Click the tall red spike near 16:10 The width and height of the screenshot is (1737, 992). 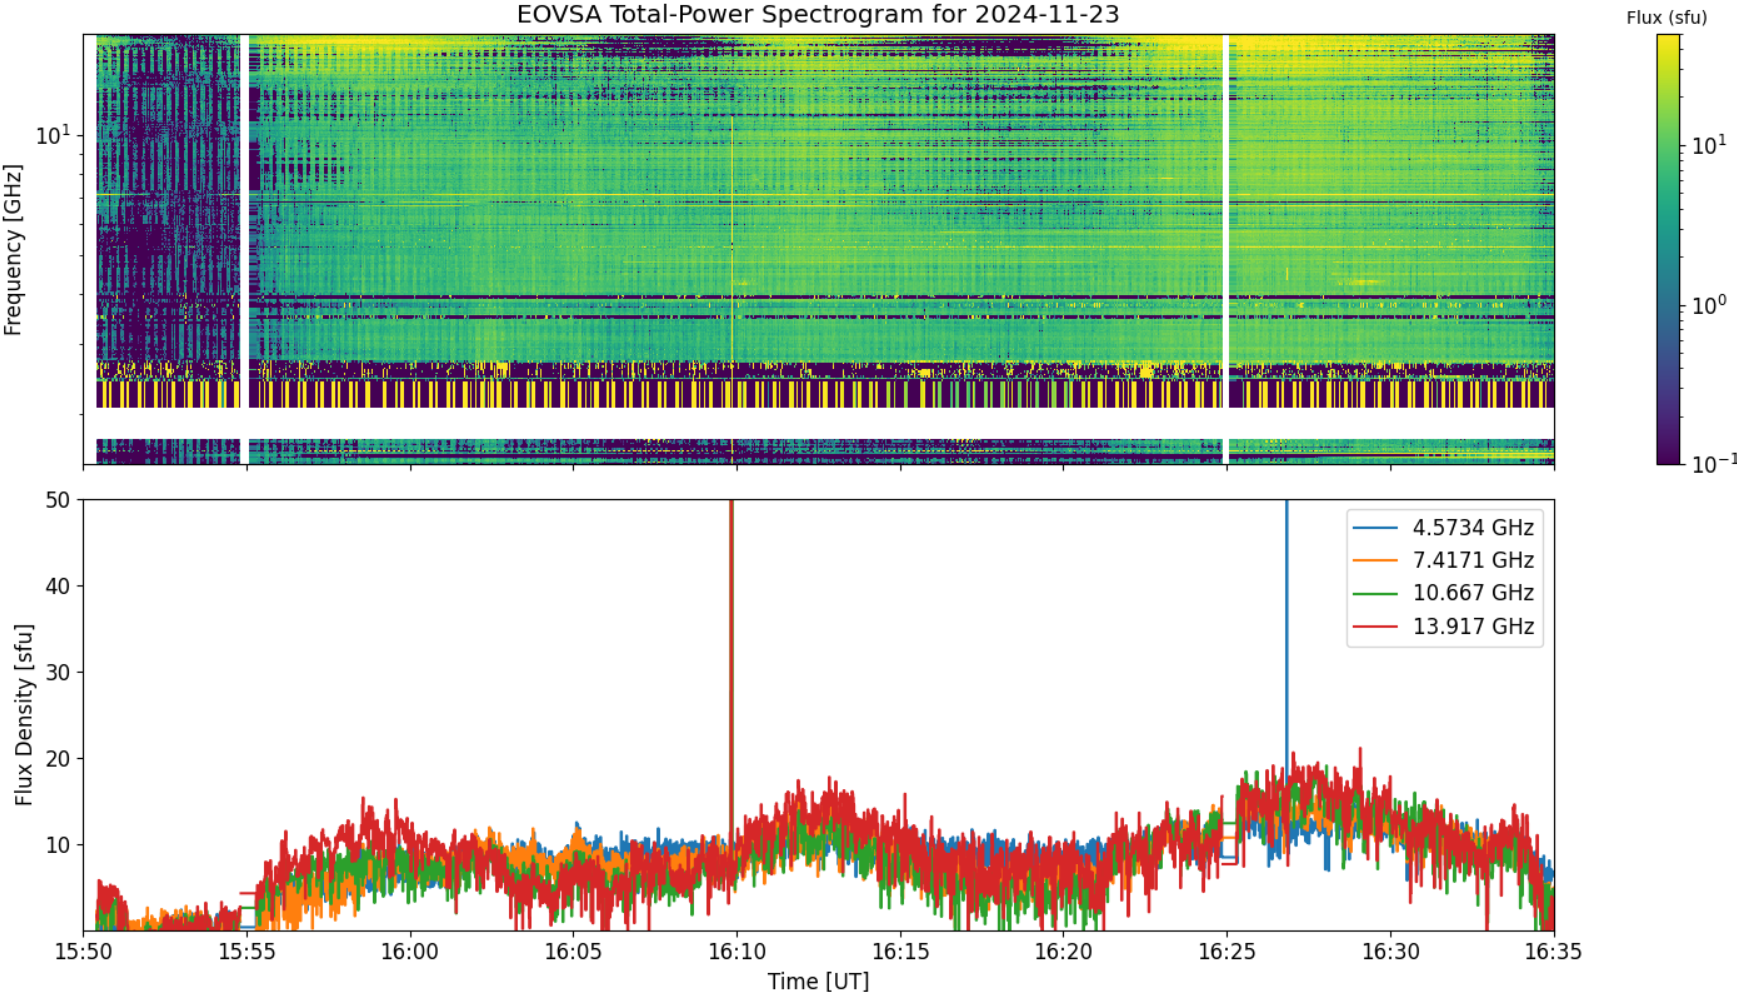731,670
